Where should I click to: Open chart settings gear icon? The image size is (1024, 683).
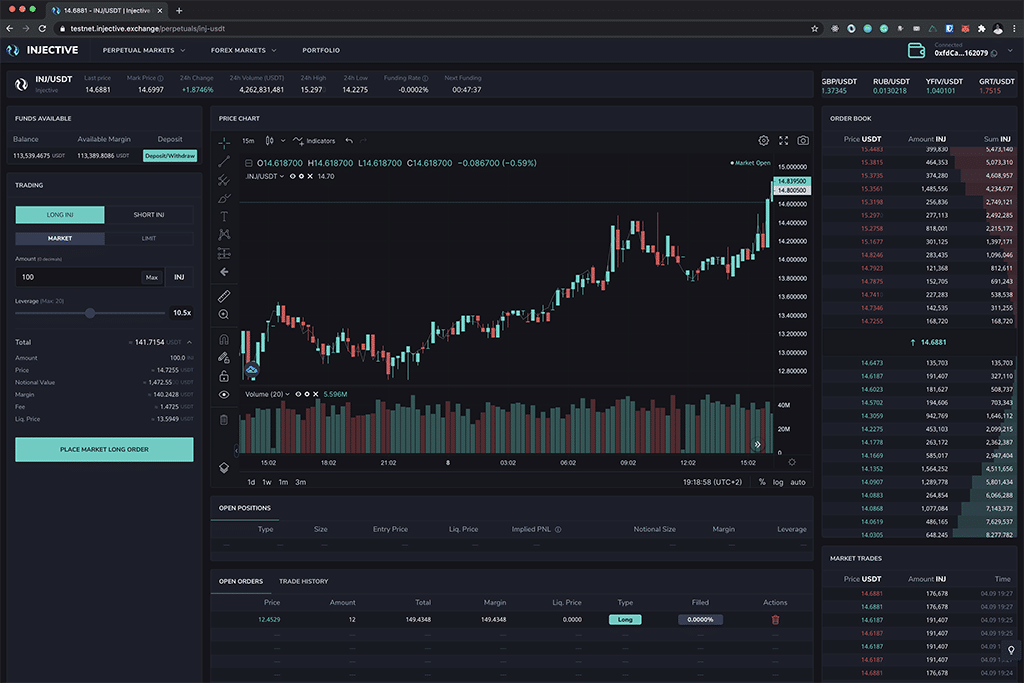point(763,140)
